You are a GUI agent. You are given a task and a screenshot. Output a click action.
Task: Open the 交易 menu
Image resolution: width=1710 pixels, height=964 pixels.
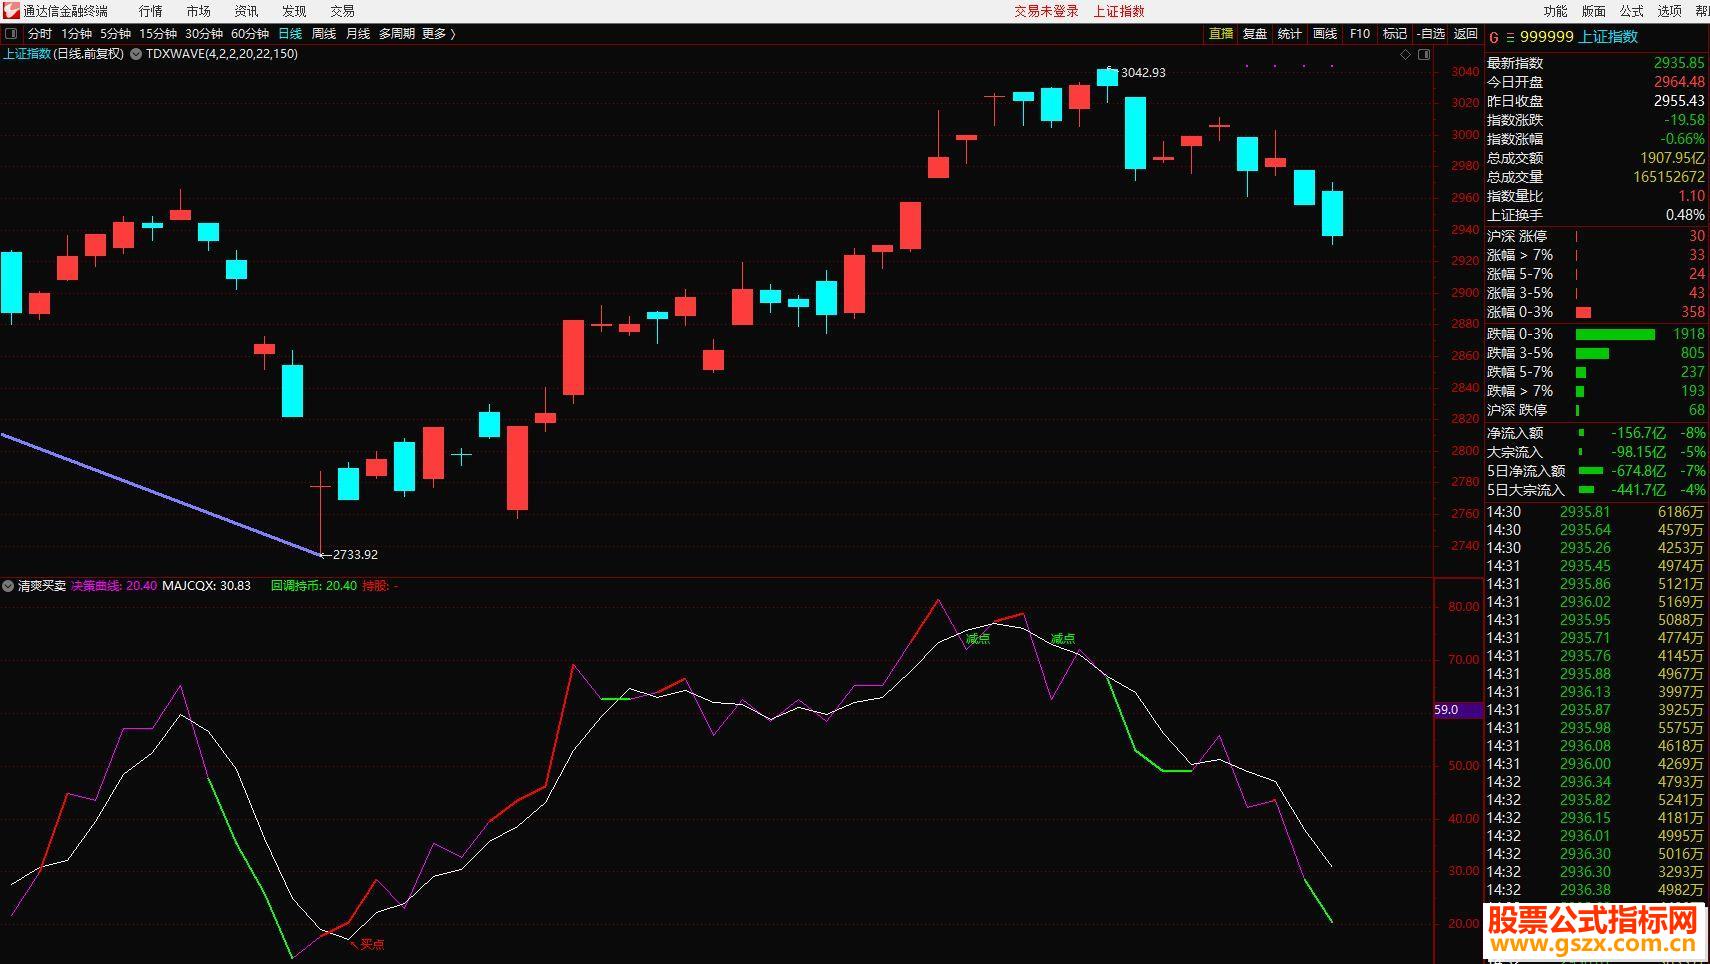pyautogui.click(x=342, y=11)
